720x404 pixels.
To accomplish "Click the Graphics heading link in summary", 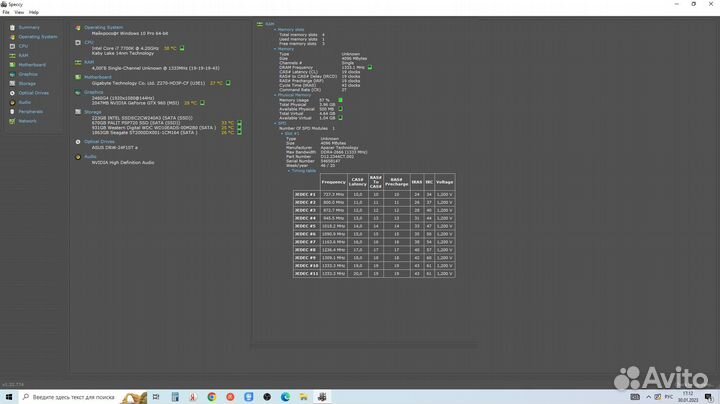I will coord(94,92).
